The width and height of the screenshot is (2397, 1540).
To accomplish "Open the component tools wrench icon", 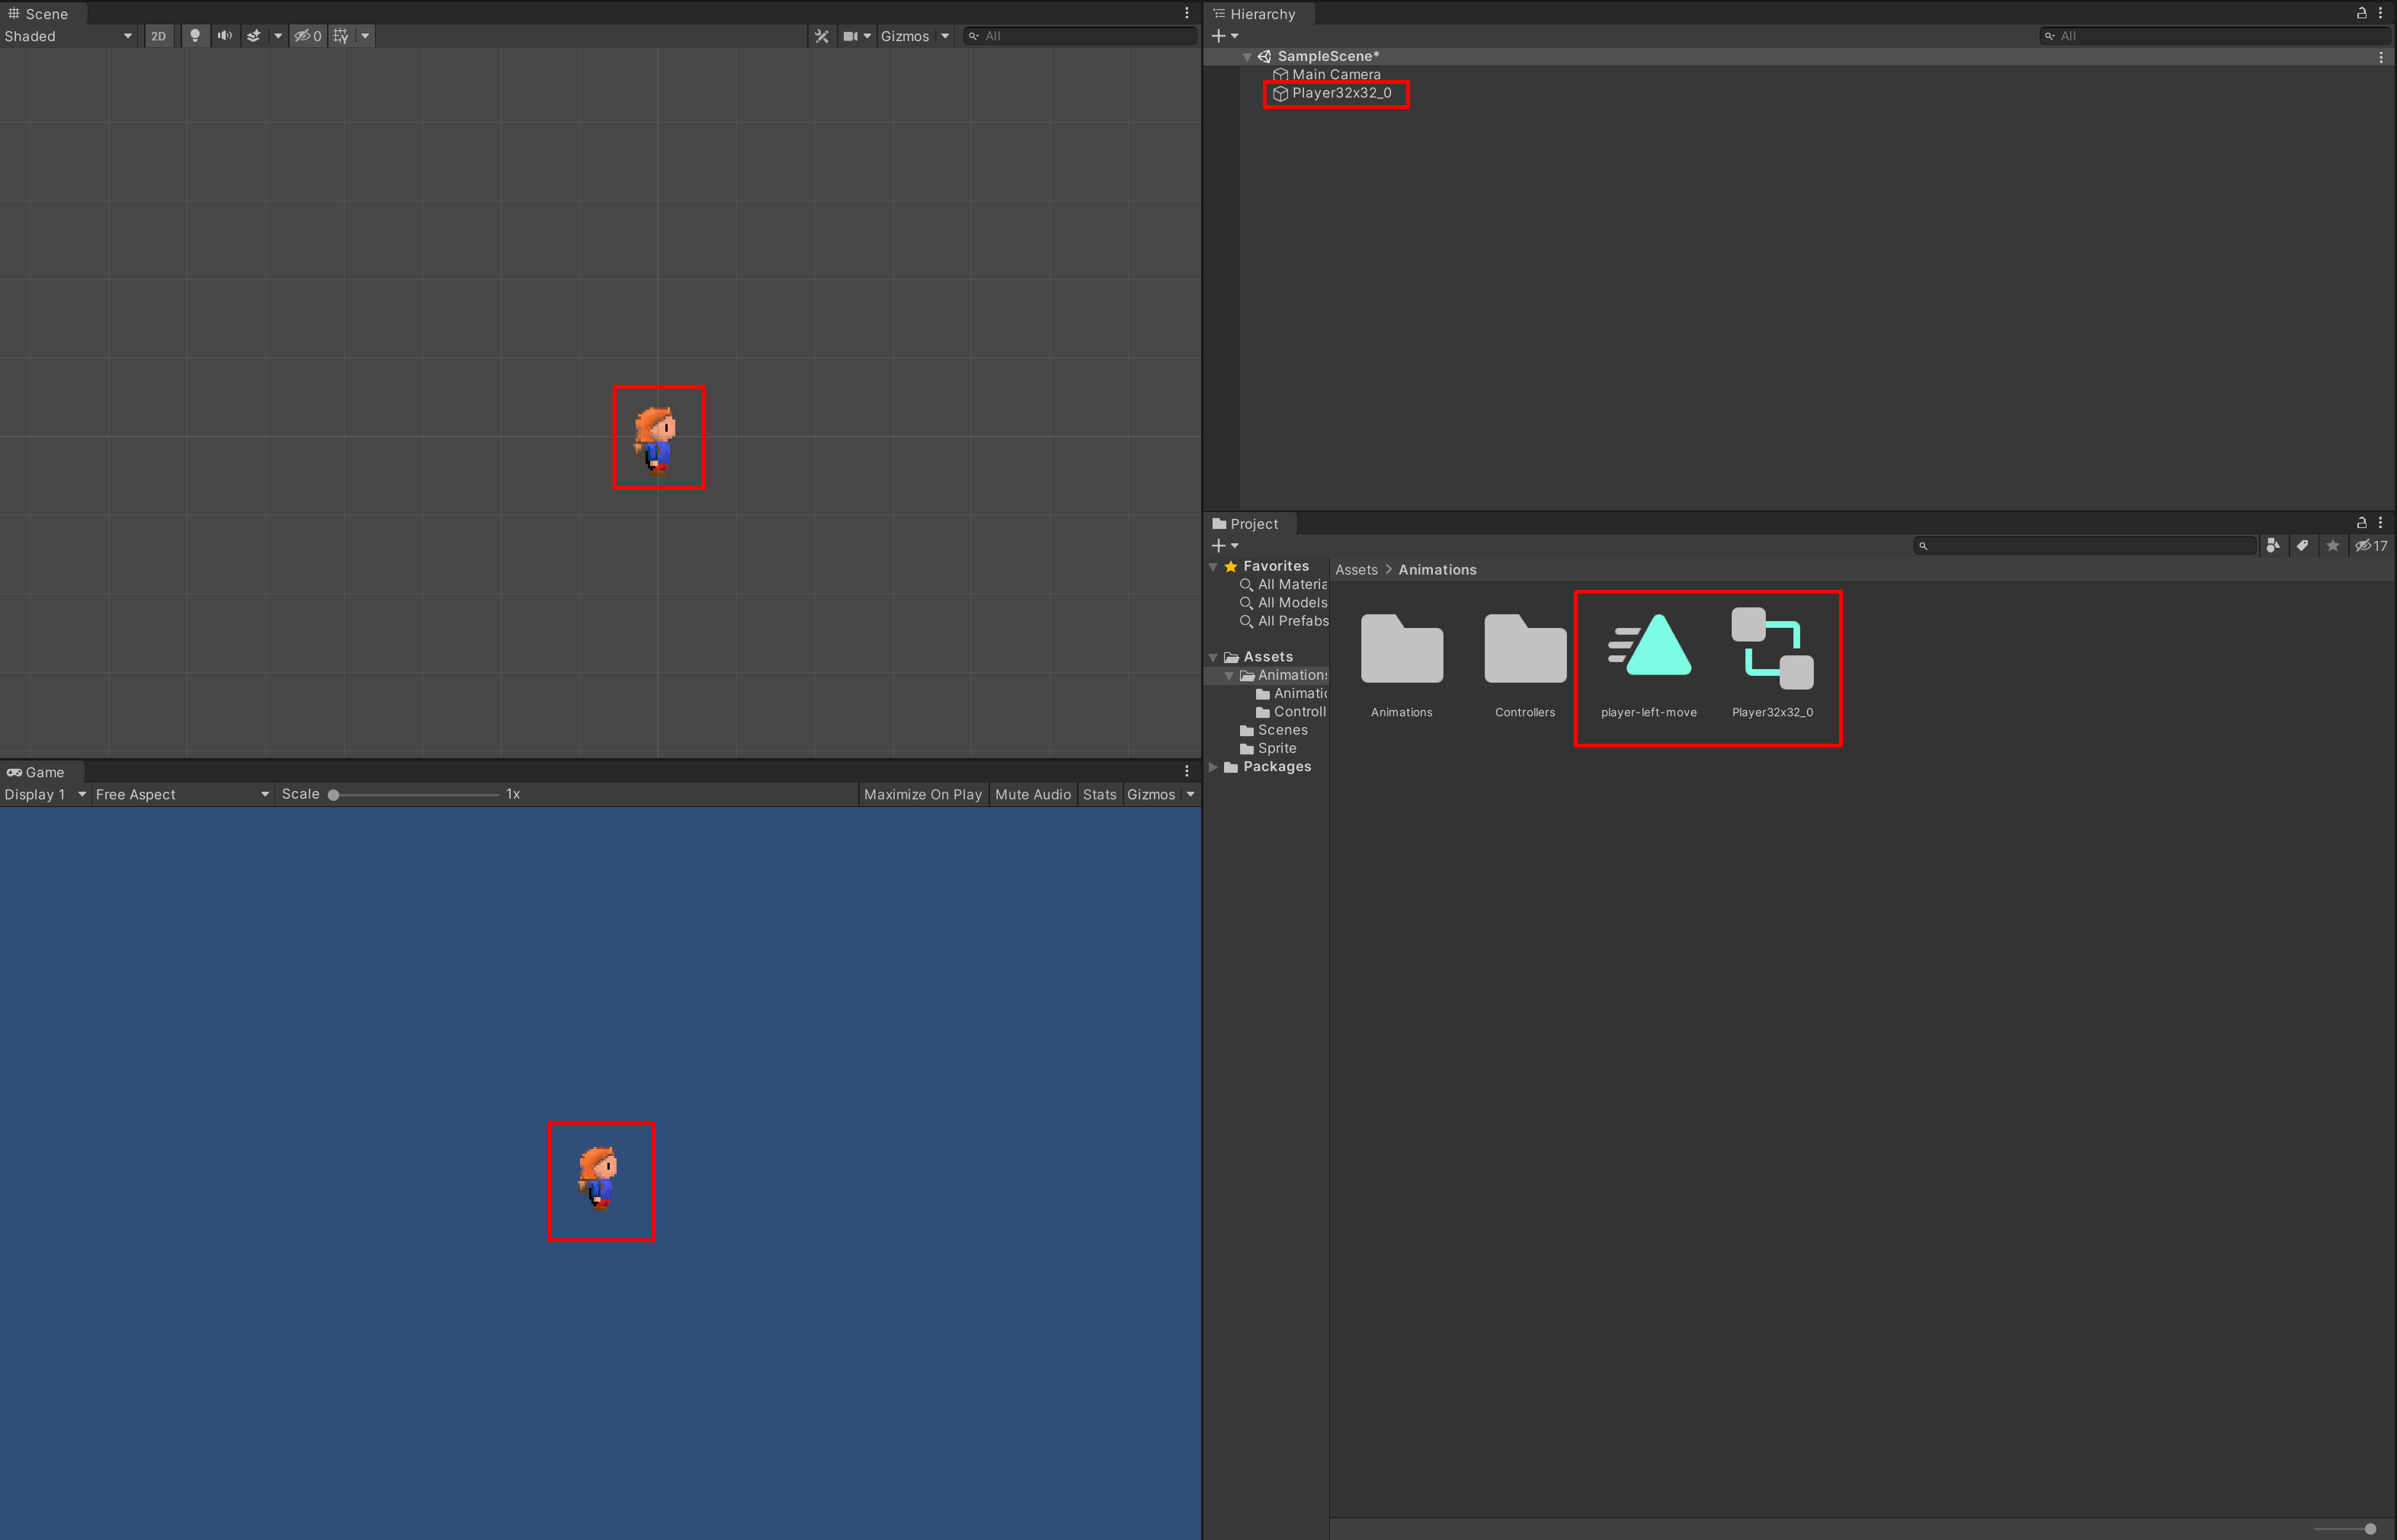I will (821, 36).
